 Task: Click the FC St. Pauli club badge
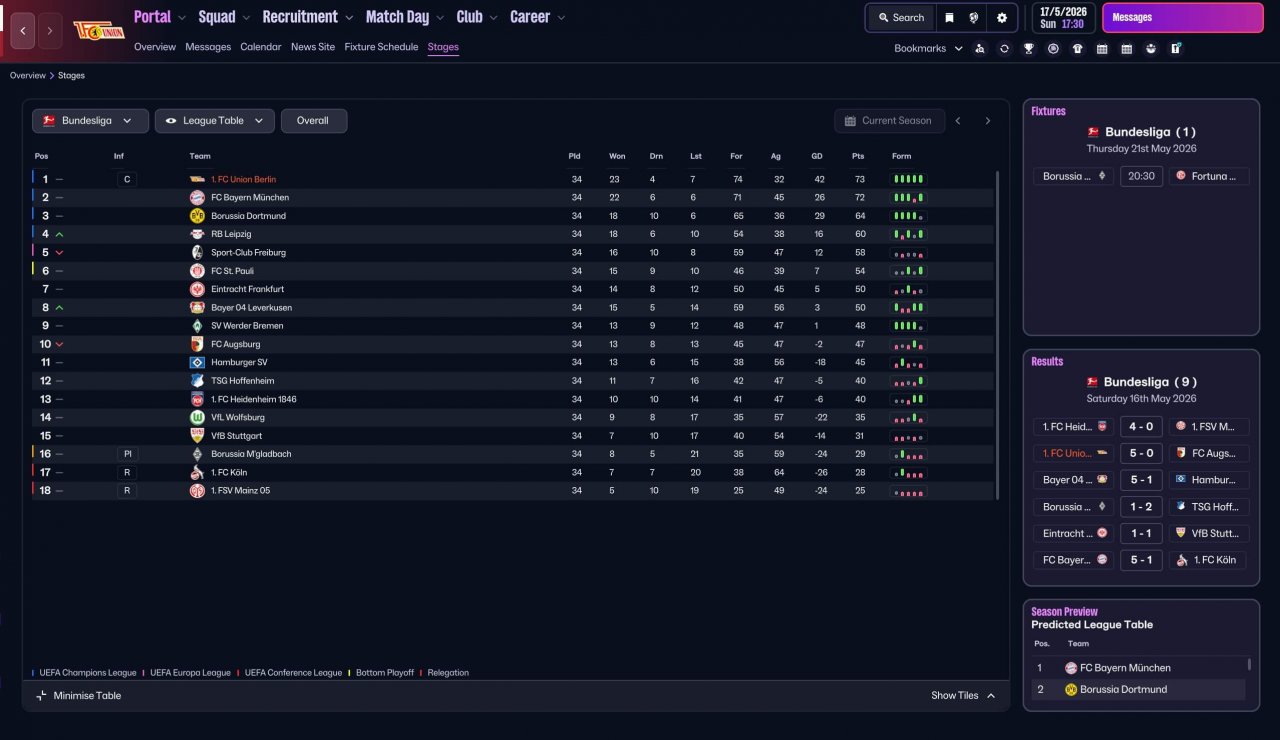click(197, 271)
